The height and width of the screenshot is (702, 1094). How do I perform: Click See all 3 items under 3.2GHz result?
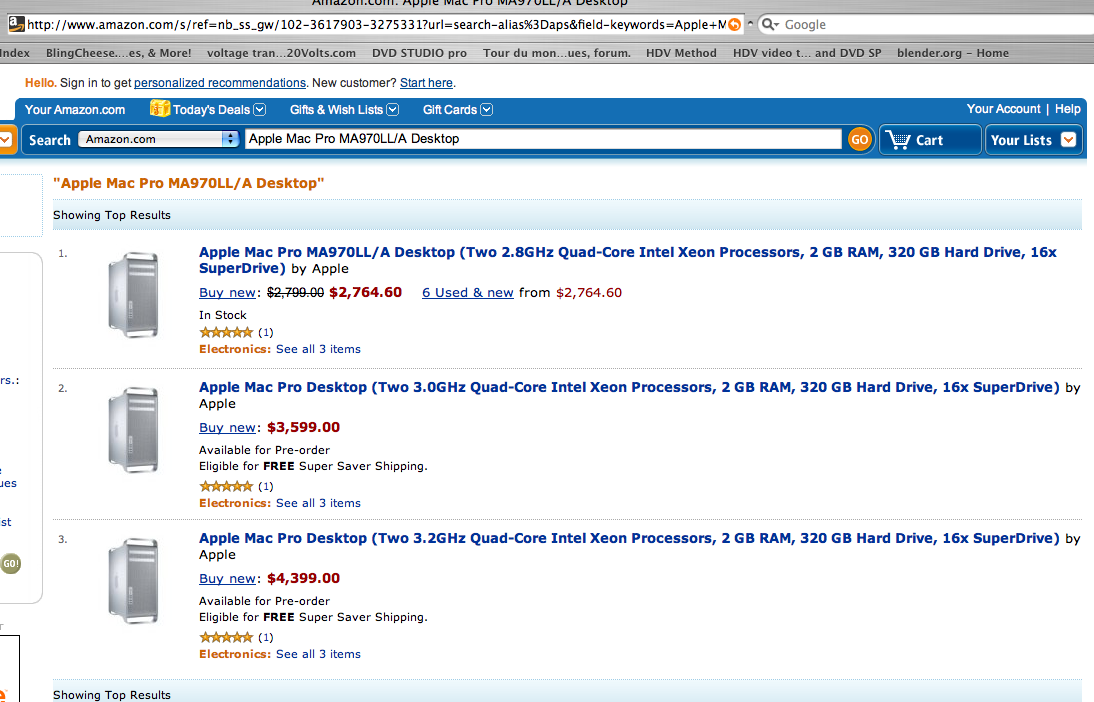coord(318,654)
